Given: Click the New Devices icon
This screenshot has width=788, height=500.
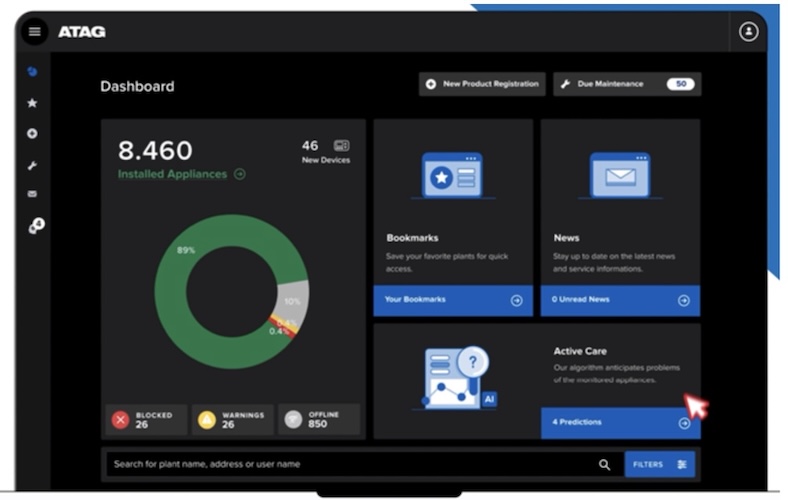Looking at the screenshot, I should (341, 146).
